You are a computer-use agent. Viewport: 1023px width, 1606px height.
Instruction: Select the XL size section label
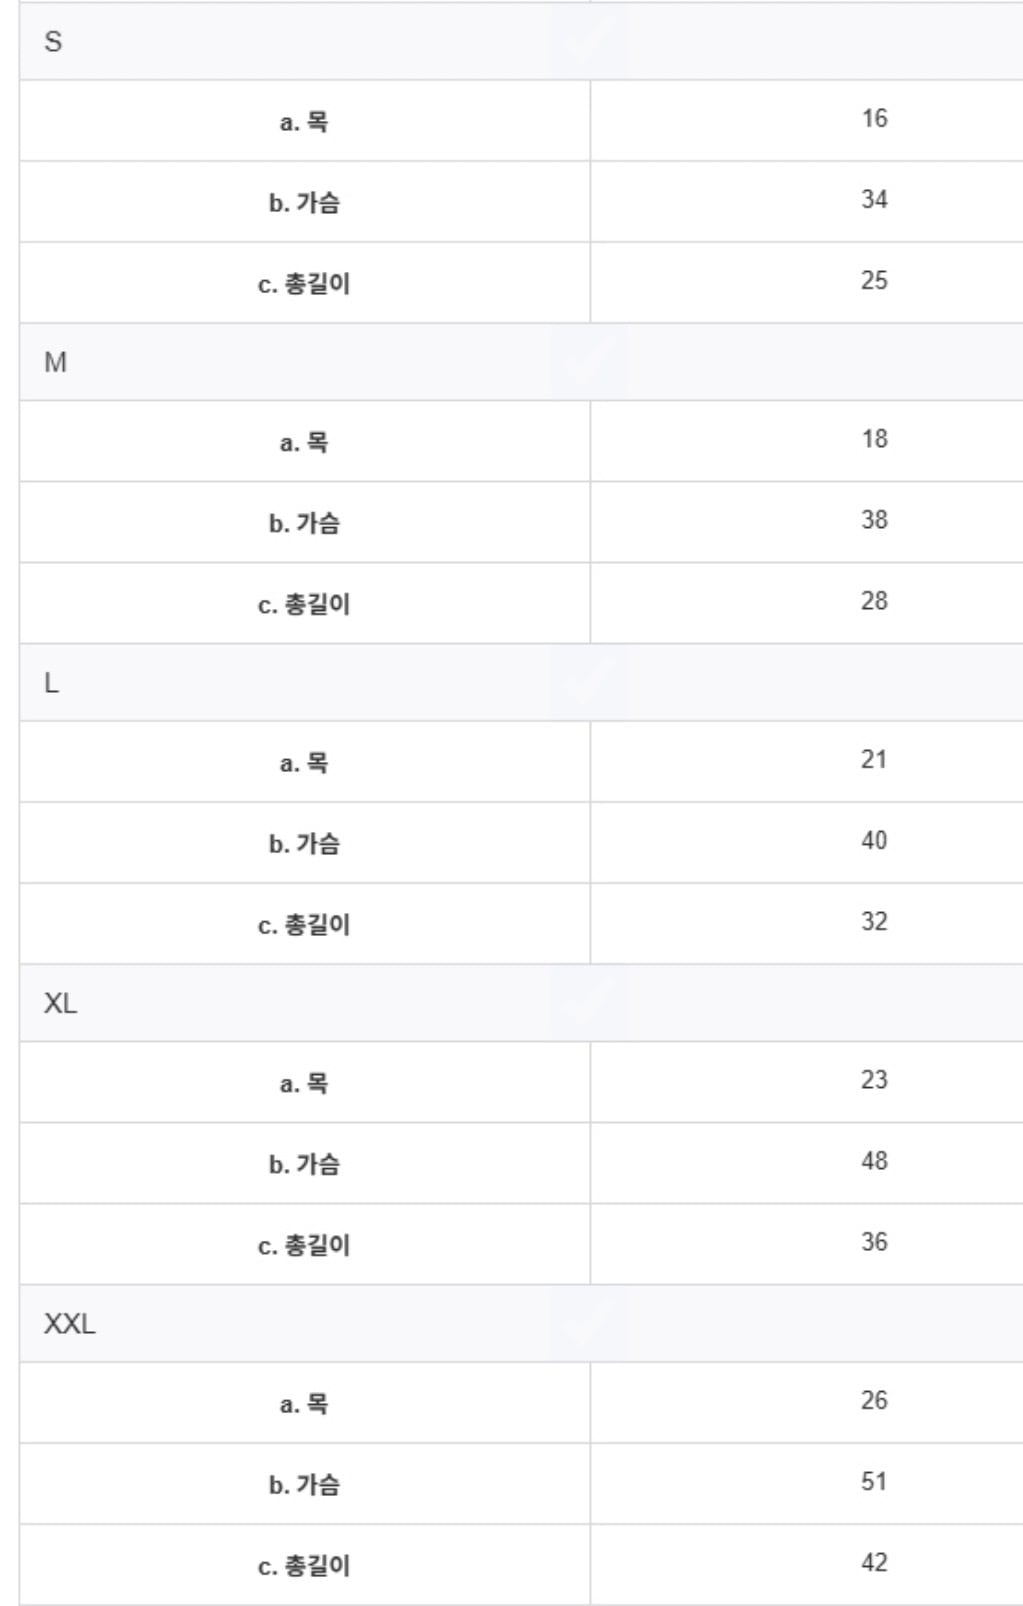point(60,1003)
